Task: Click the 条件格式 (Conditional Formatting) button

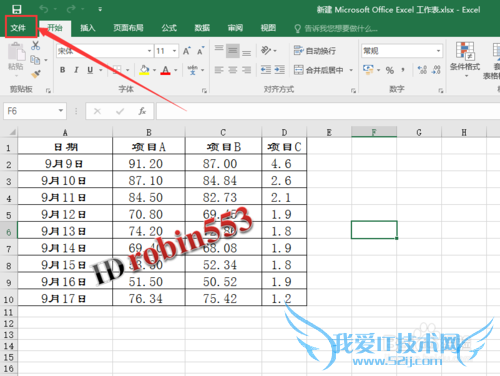Action: (x=465, y=60)
